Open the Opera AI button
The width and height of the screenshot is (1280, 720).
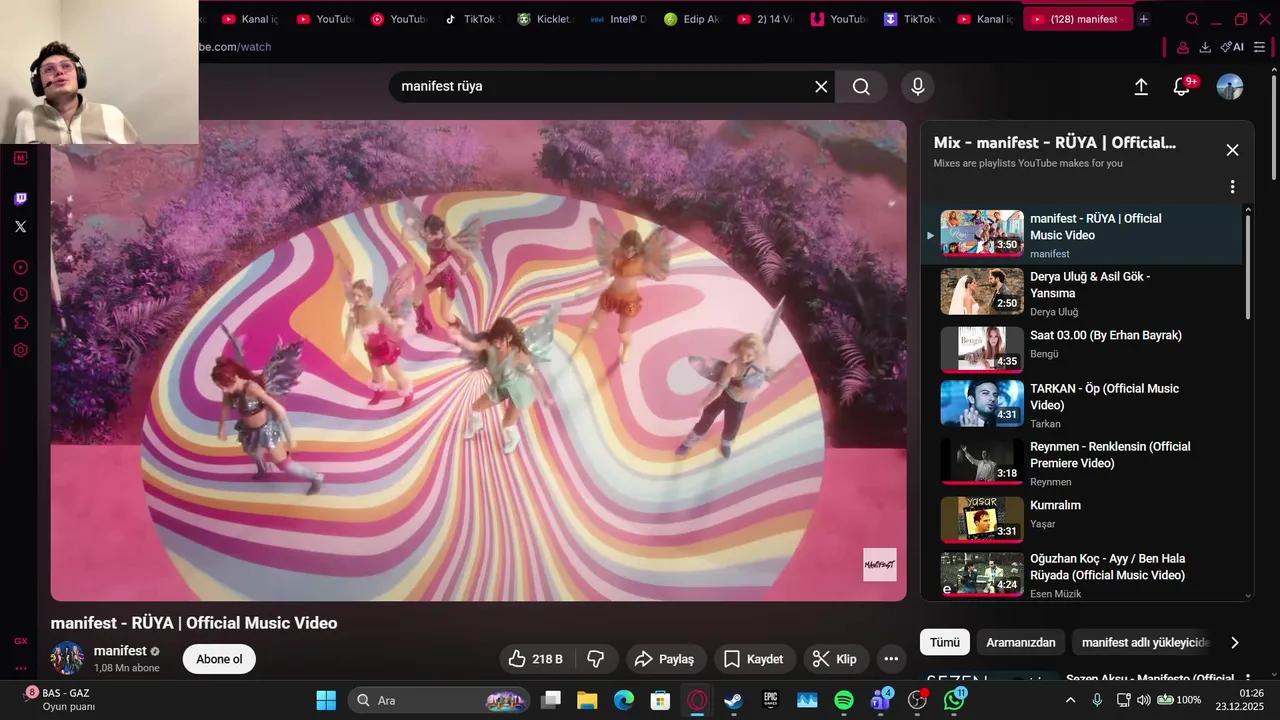[x=1232, y=47]
